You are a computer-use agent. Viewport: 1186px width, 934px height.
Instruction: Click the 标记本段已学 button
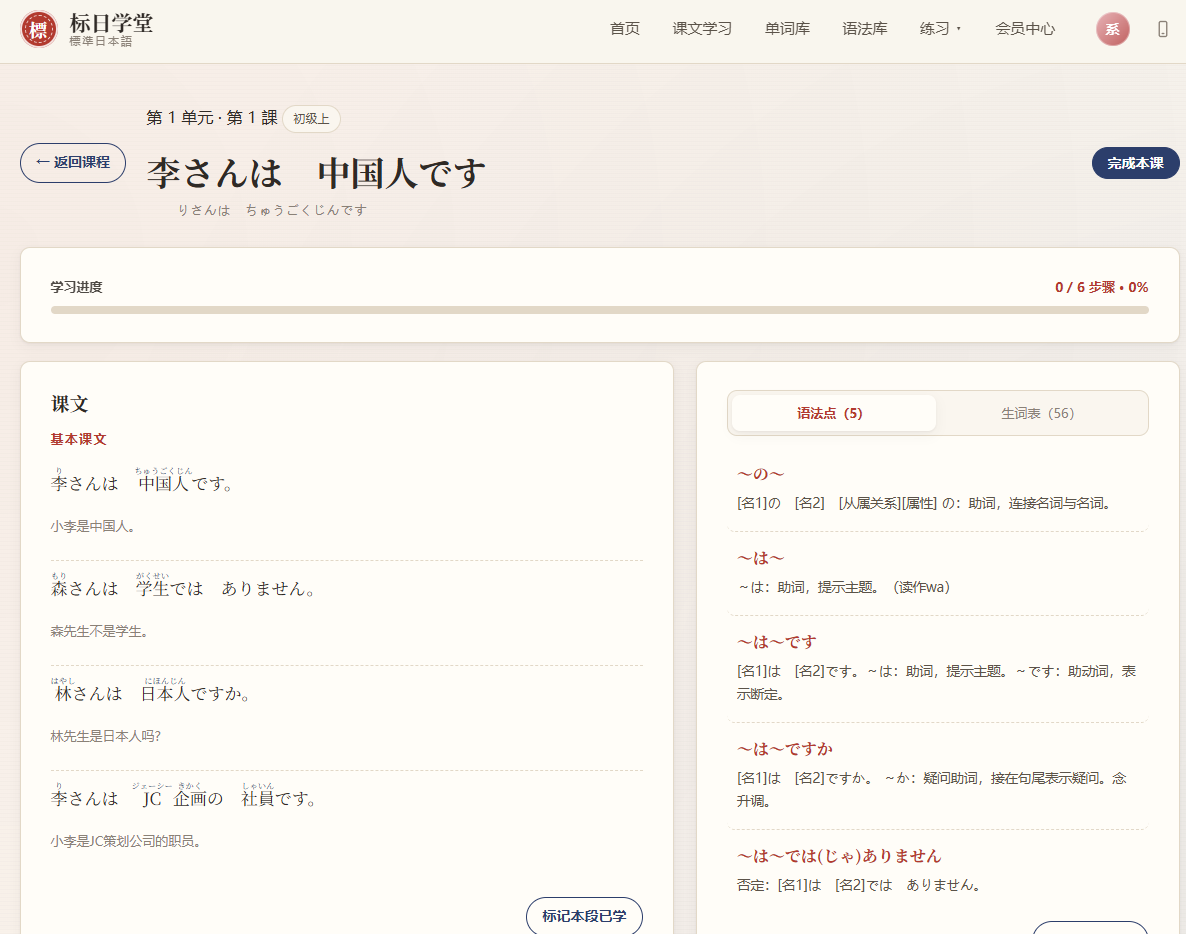tap(584, 916)
